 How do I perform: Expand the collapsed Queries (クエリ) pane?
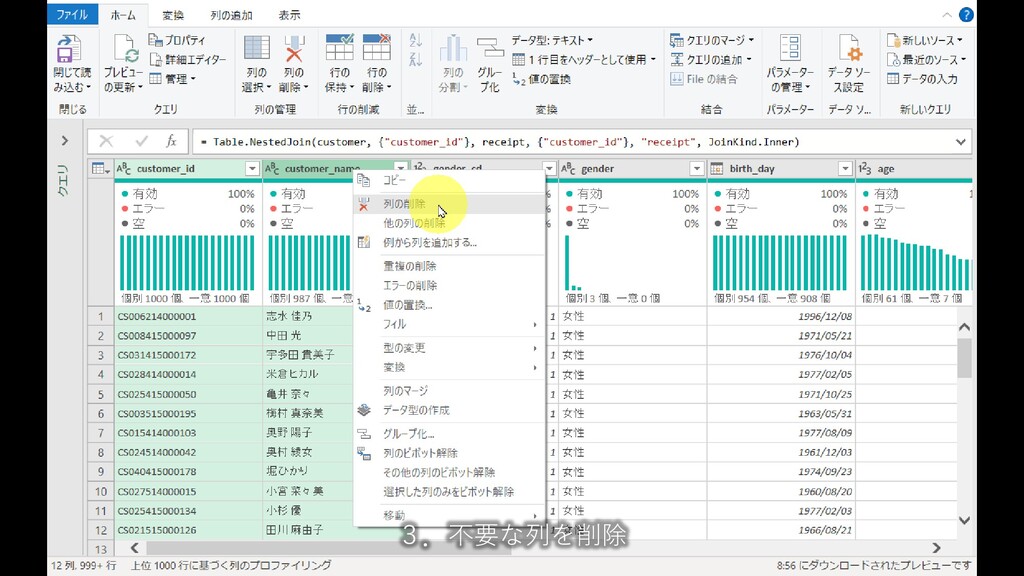click(64, 141)
